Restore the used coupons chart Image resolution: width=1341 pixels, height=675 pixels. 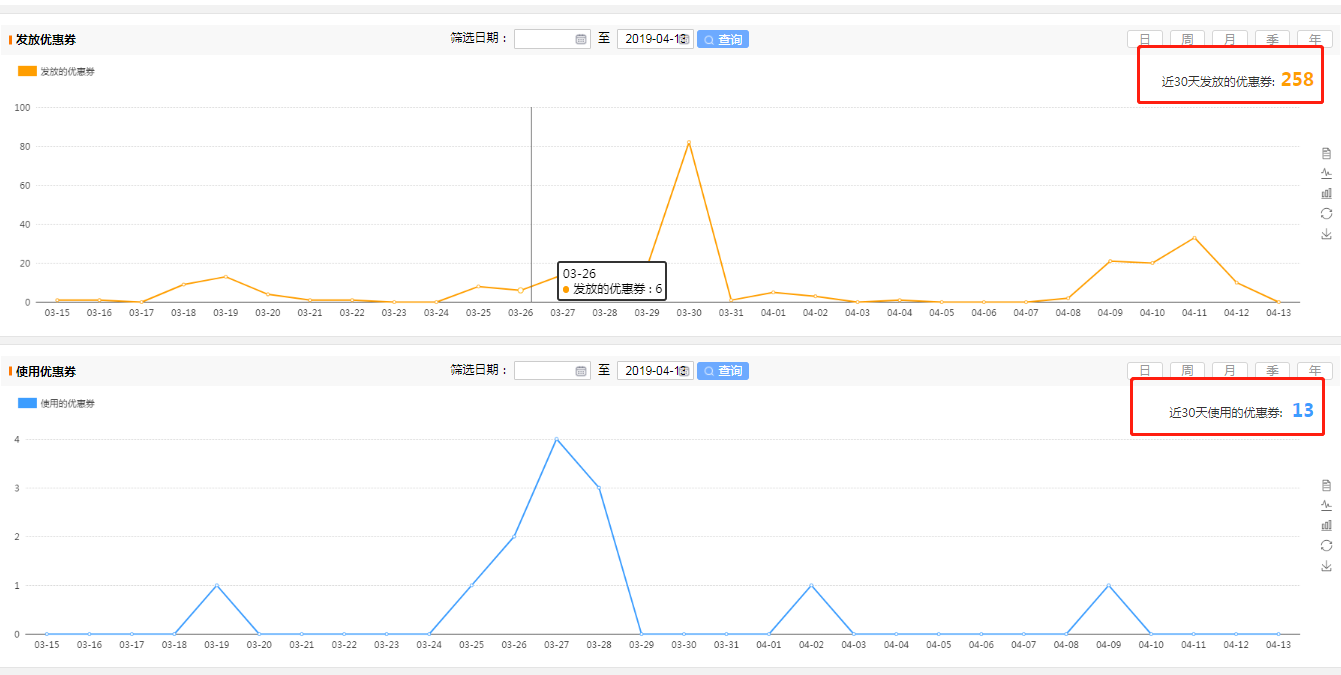[x=1326, y=545]
